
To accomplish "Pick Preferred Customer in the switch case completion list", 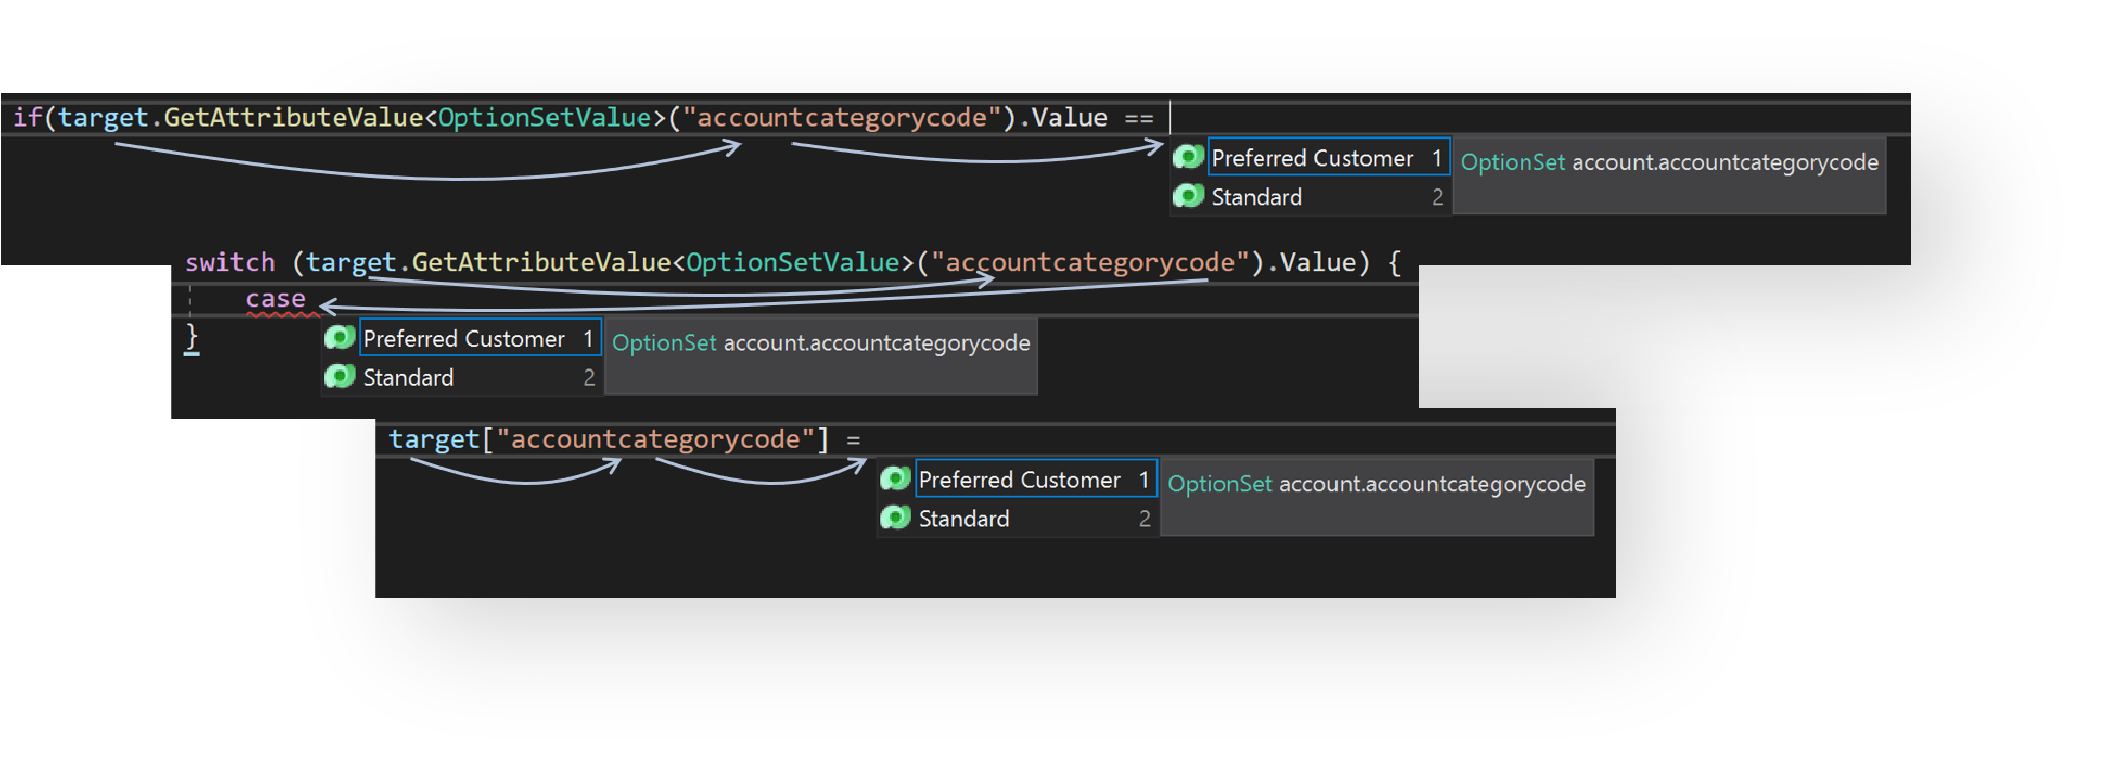I will click(480, 338).
